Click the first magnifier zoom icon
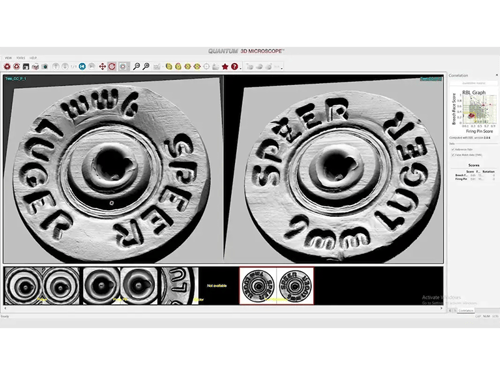The image size is (500, 375). [x=136, y=67]
